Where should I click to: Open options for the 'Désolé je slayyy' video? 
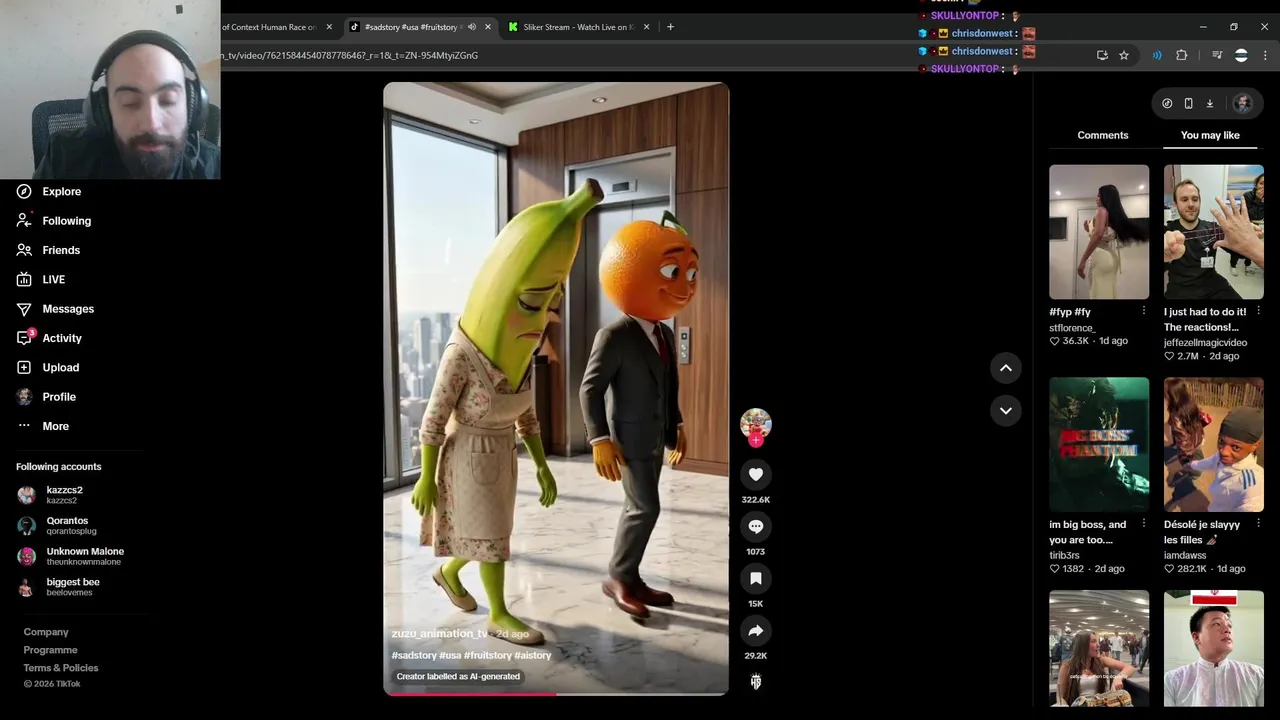pos(1258,524)
